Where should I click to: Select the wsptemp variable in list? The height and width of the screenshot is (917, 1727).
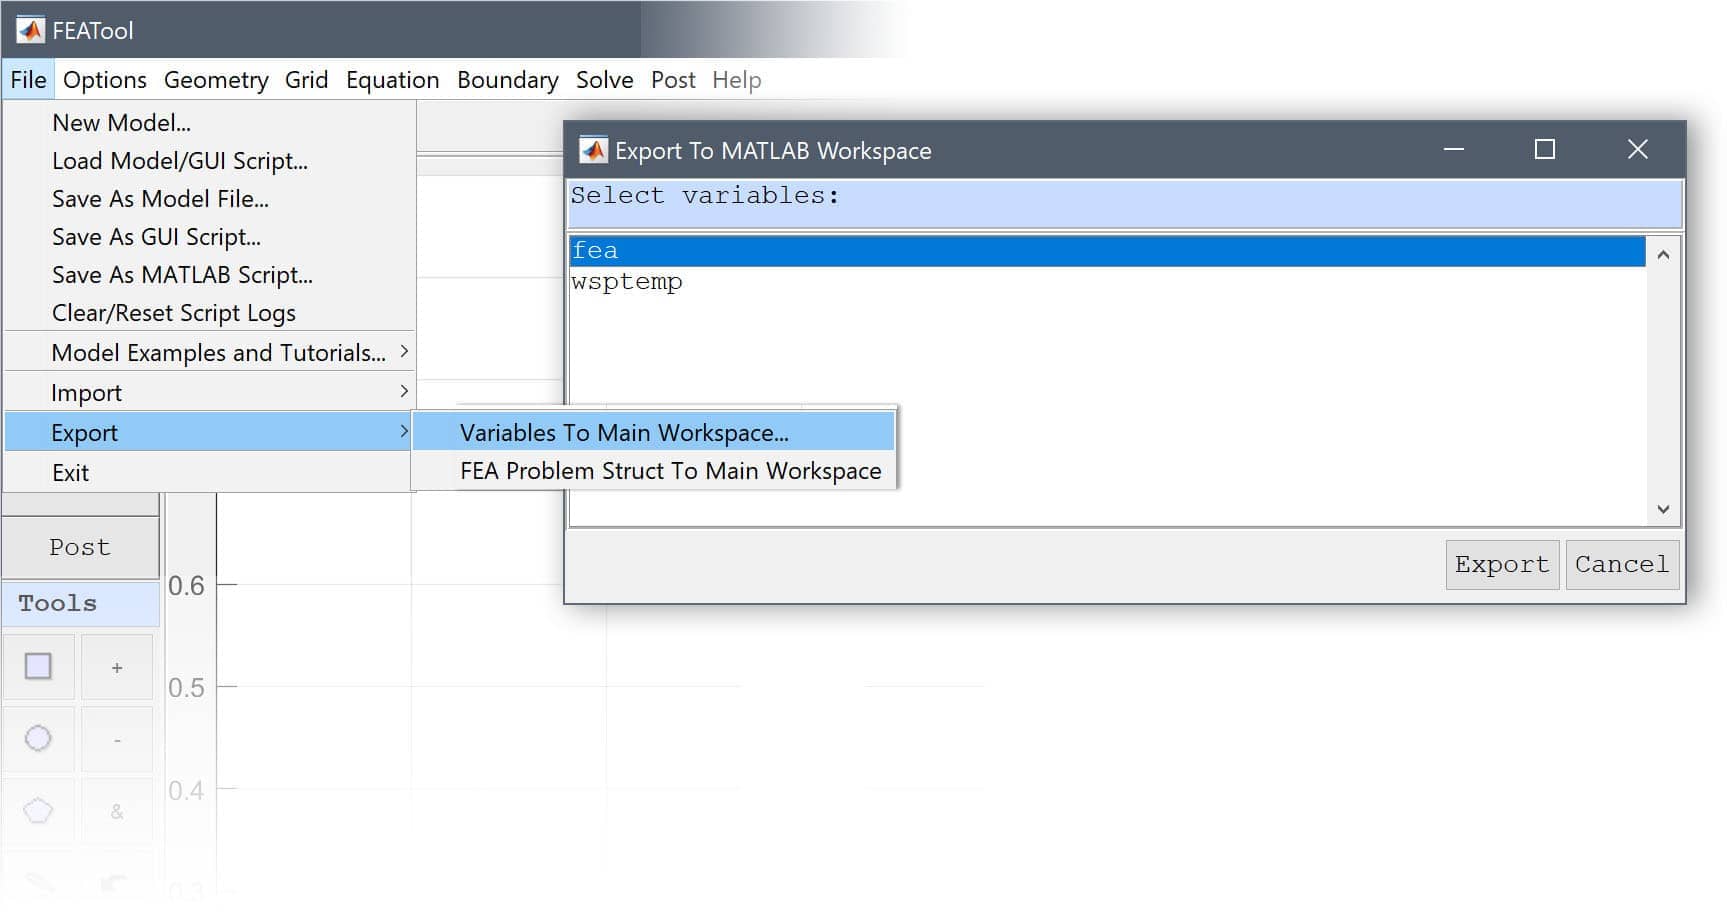click(1107, 282)
